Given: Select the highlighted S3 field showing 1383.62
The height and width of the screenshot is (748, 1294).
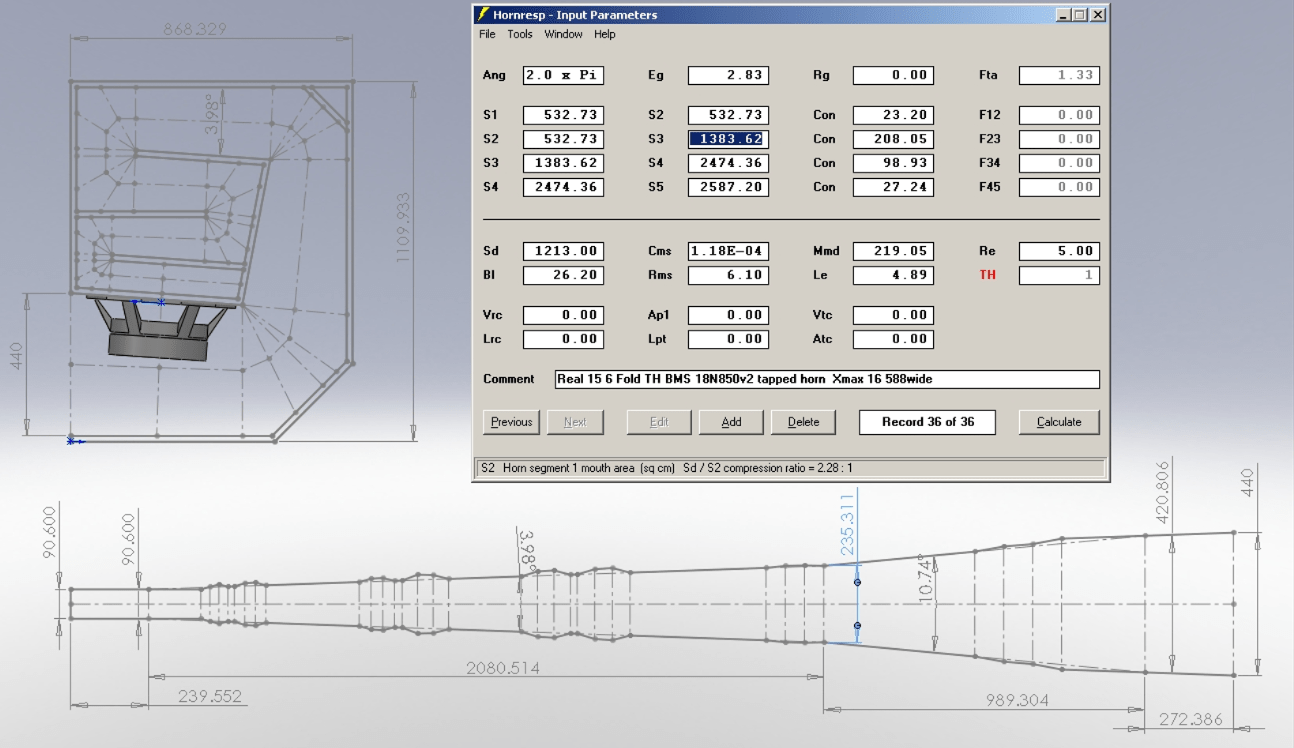Looking at the screenshot, I should pyautogui.click(x=728, y=139).
